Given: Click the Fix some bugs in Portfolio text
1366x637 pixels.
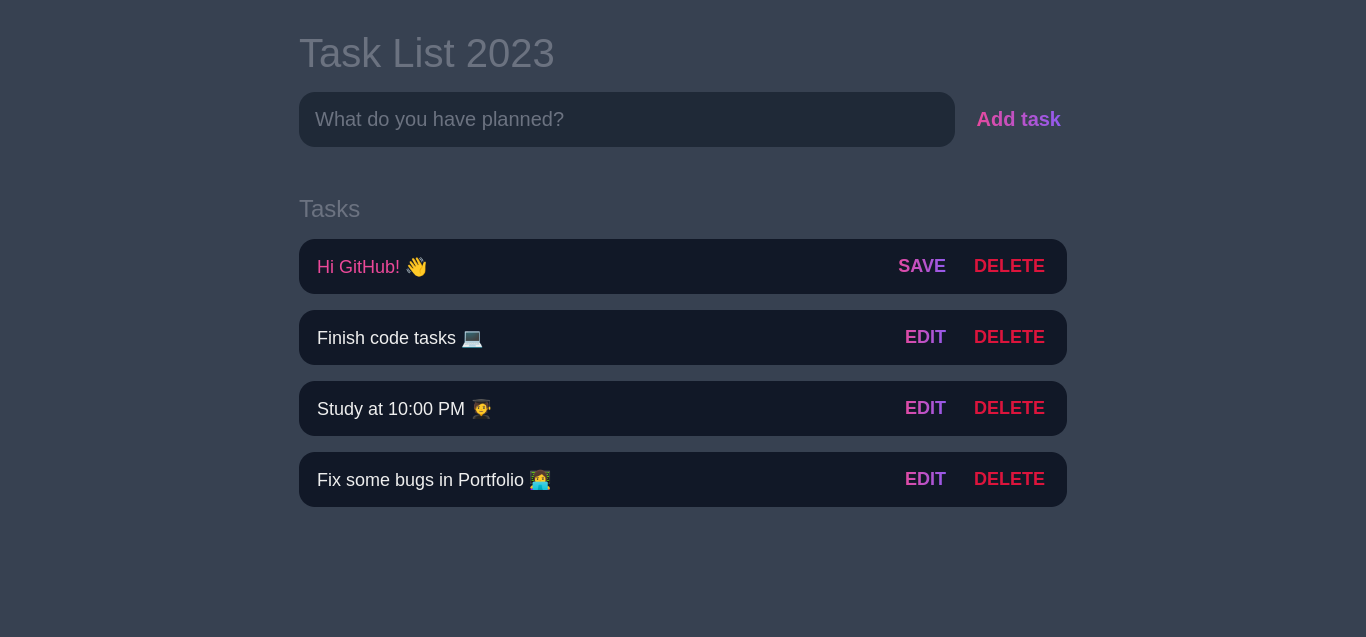Looking at the screenshot, I should point(420,480).
